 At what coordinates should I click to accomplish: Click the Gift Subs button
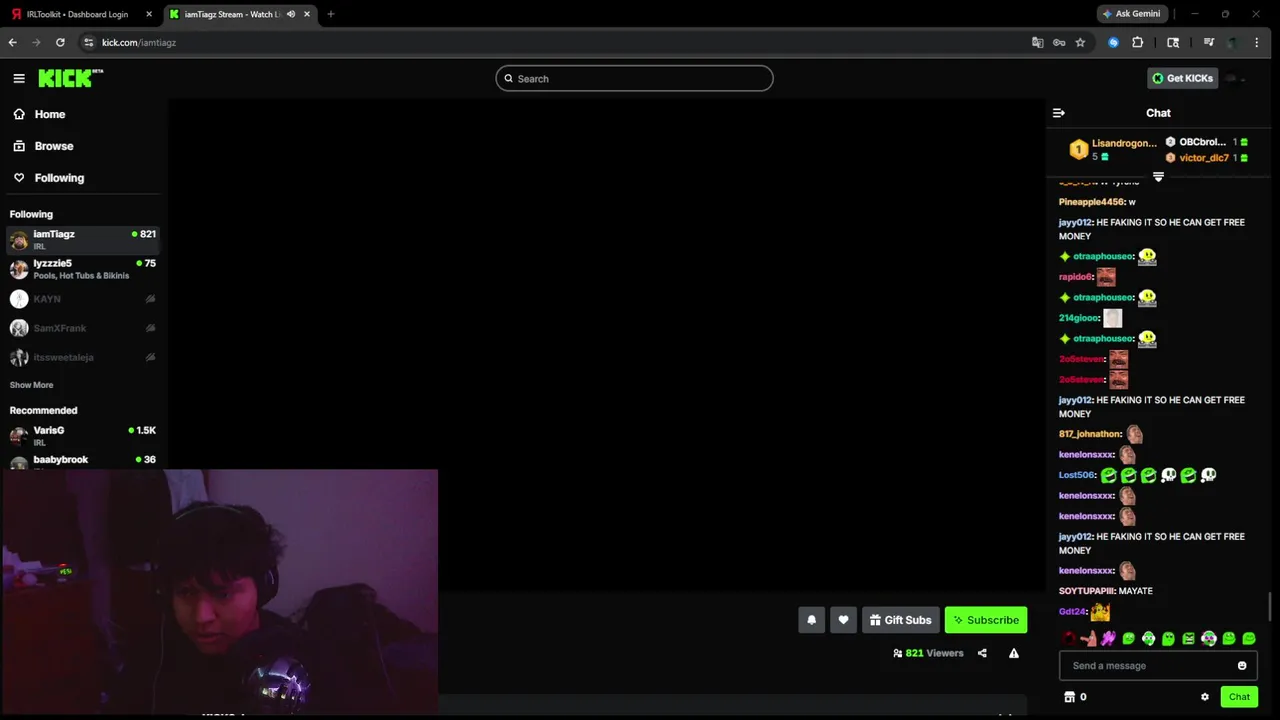point(901,620)
